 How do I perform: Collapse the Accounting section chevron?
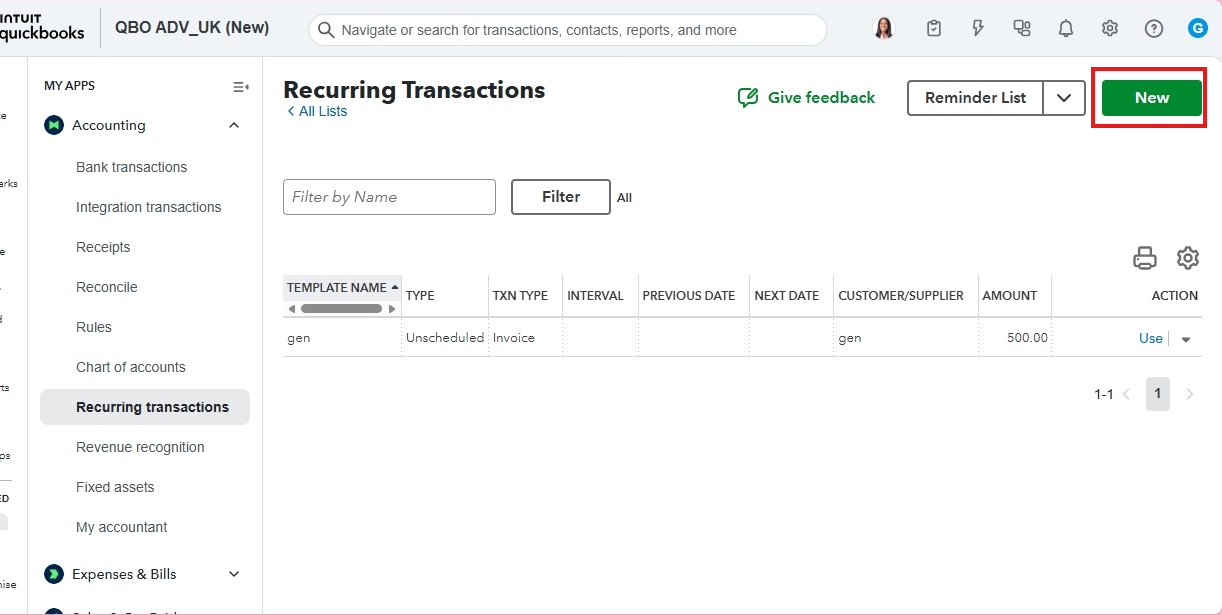(234, 125)
